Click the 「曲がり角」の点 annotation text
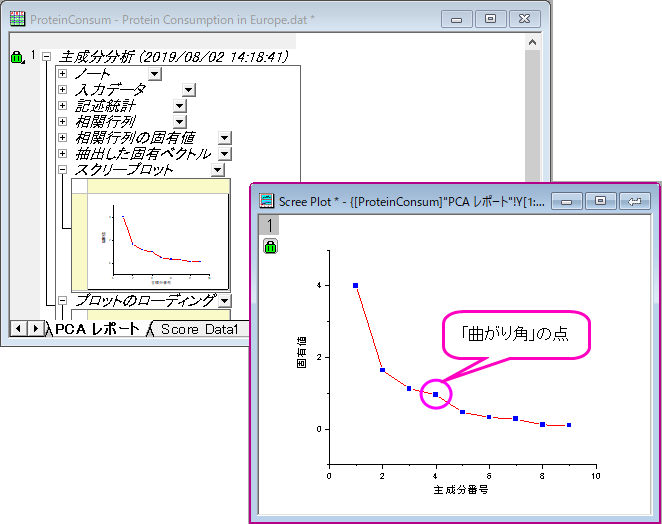 pos(515,334)
